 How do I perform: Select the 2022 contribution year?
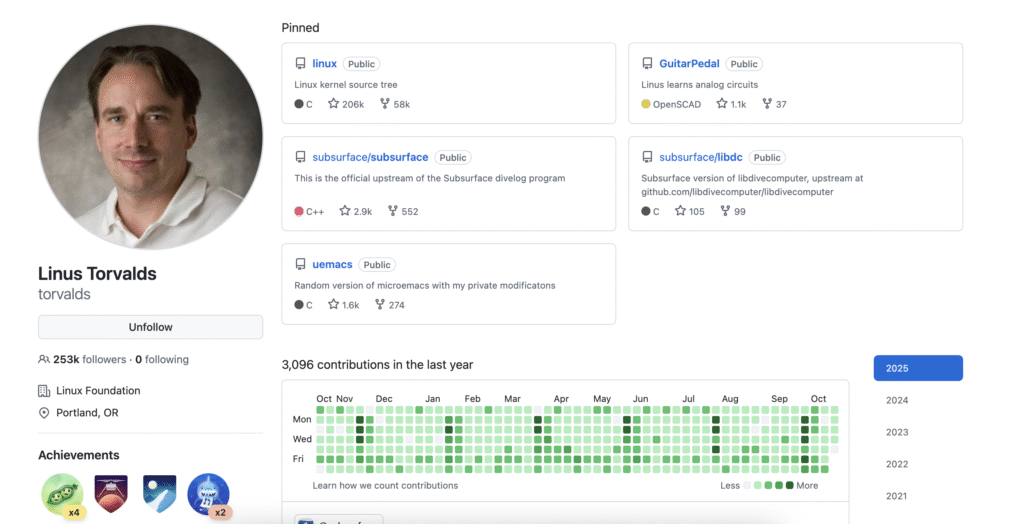coord(897,464)
